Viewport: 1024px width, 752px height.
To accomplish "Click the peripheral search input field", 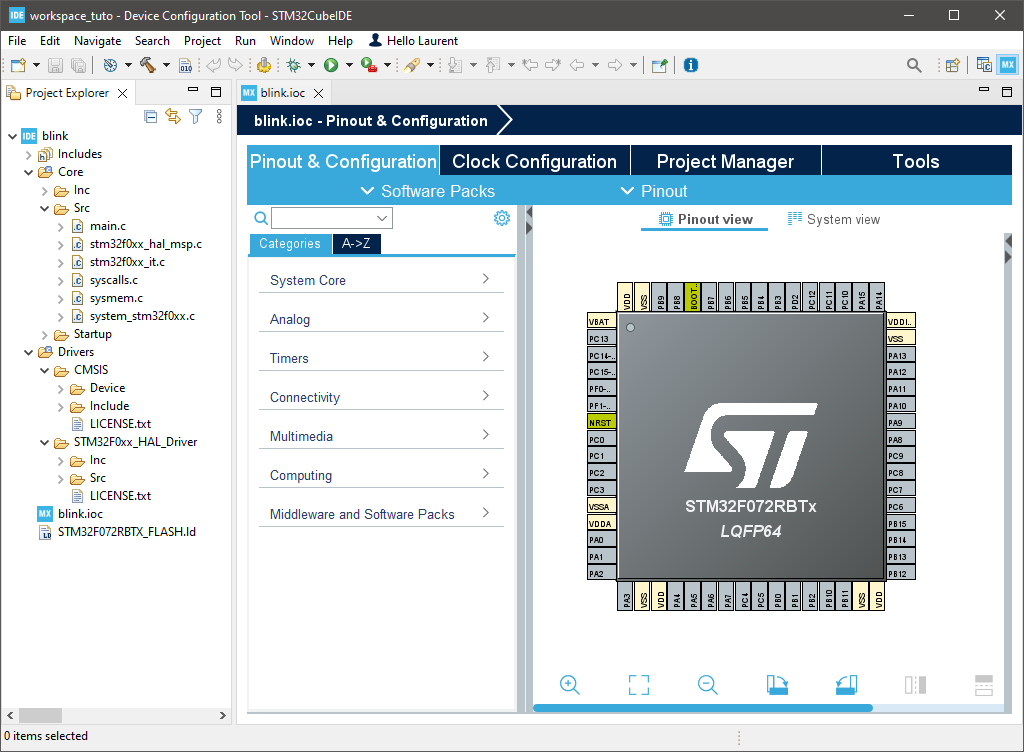I will (324, 218).
